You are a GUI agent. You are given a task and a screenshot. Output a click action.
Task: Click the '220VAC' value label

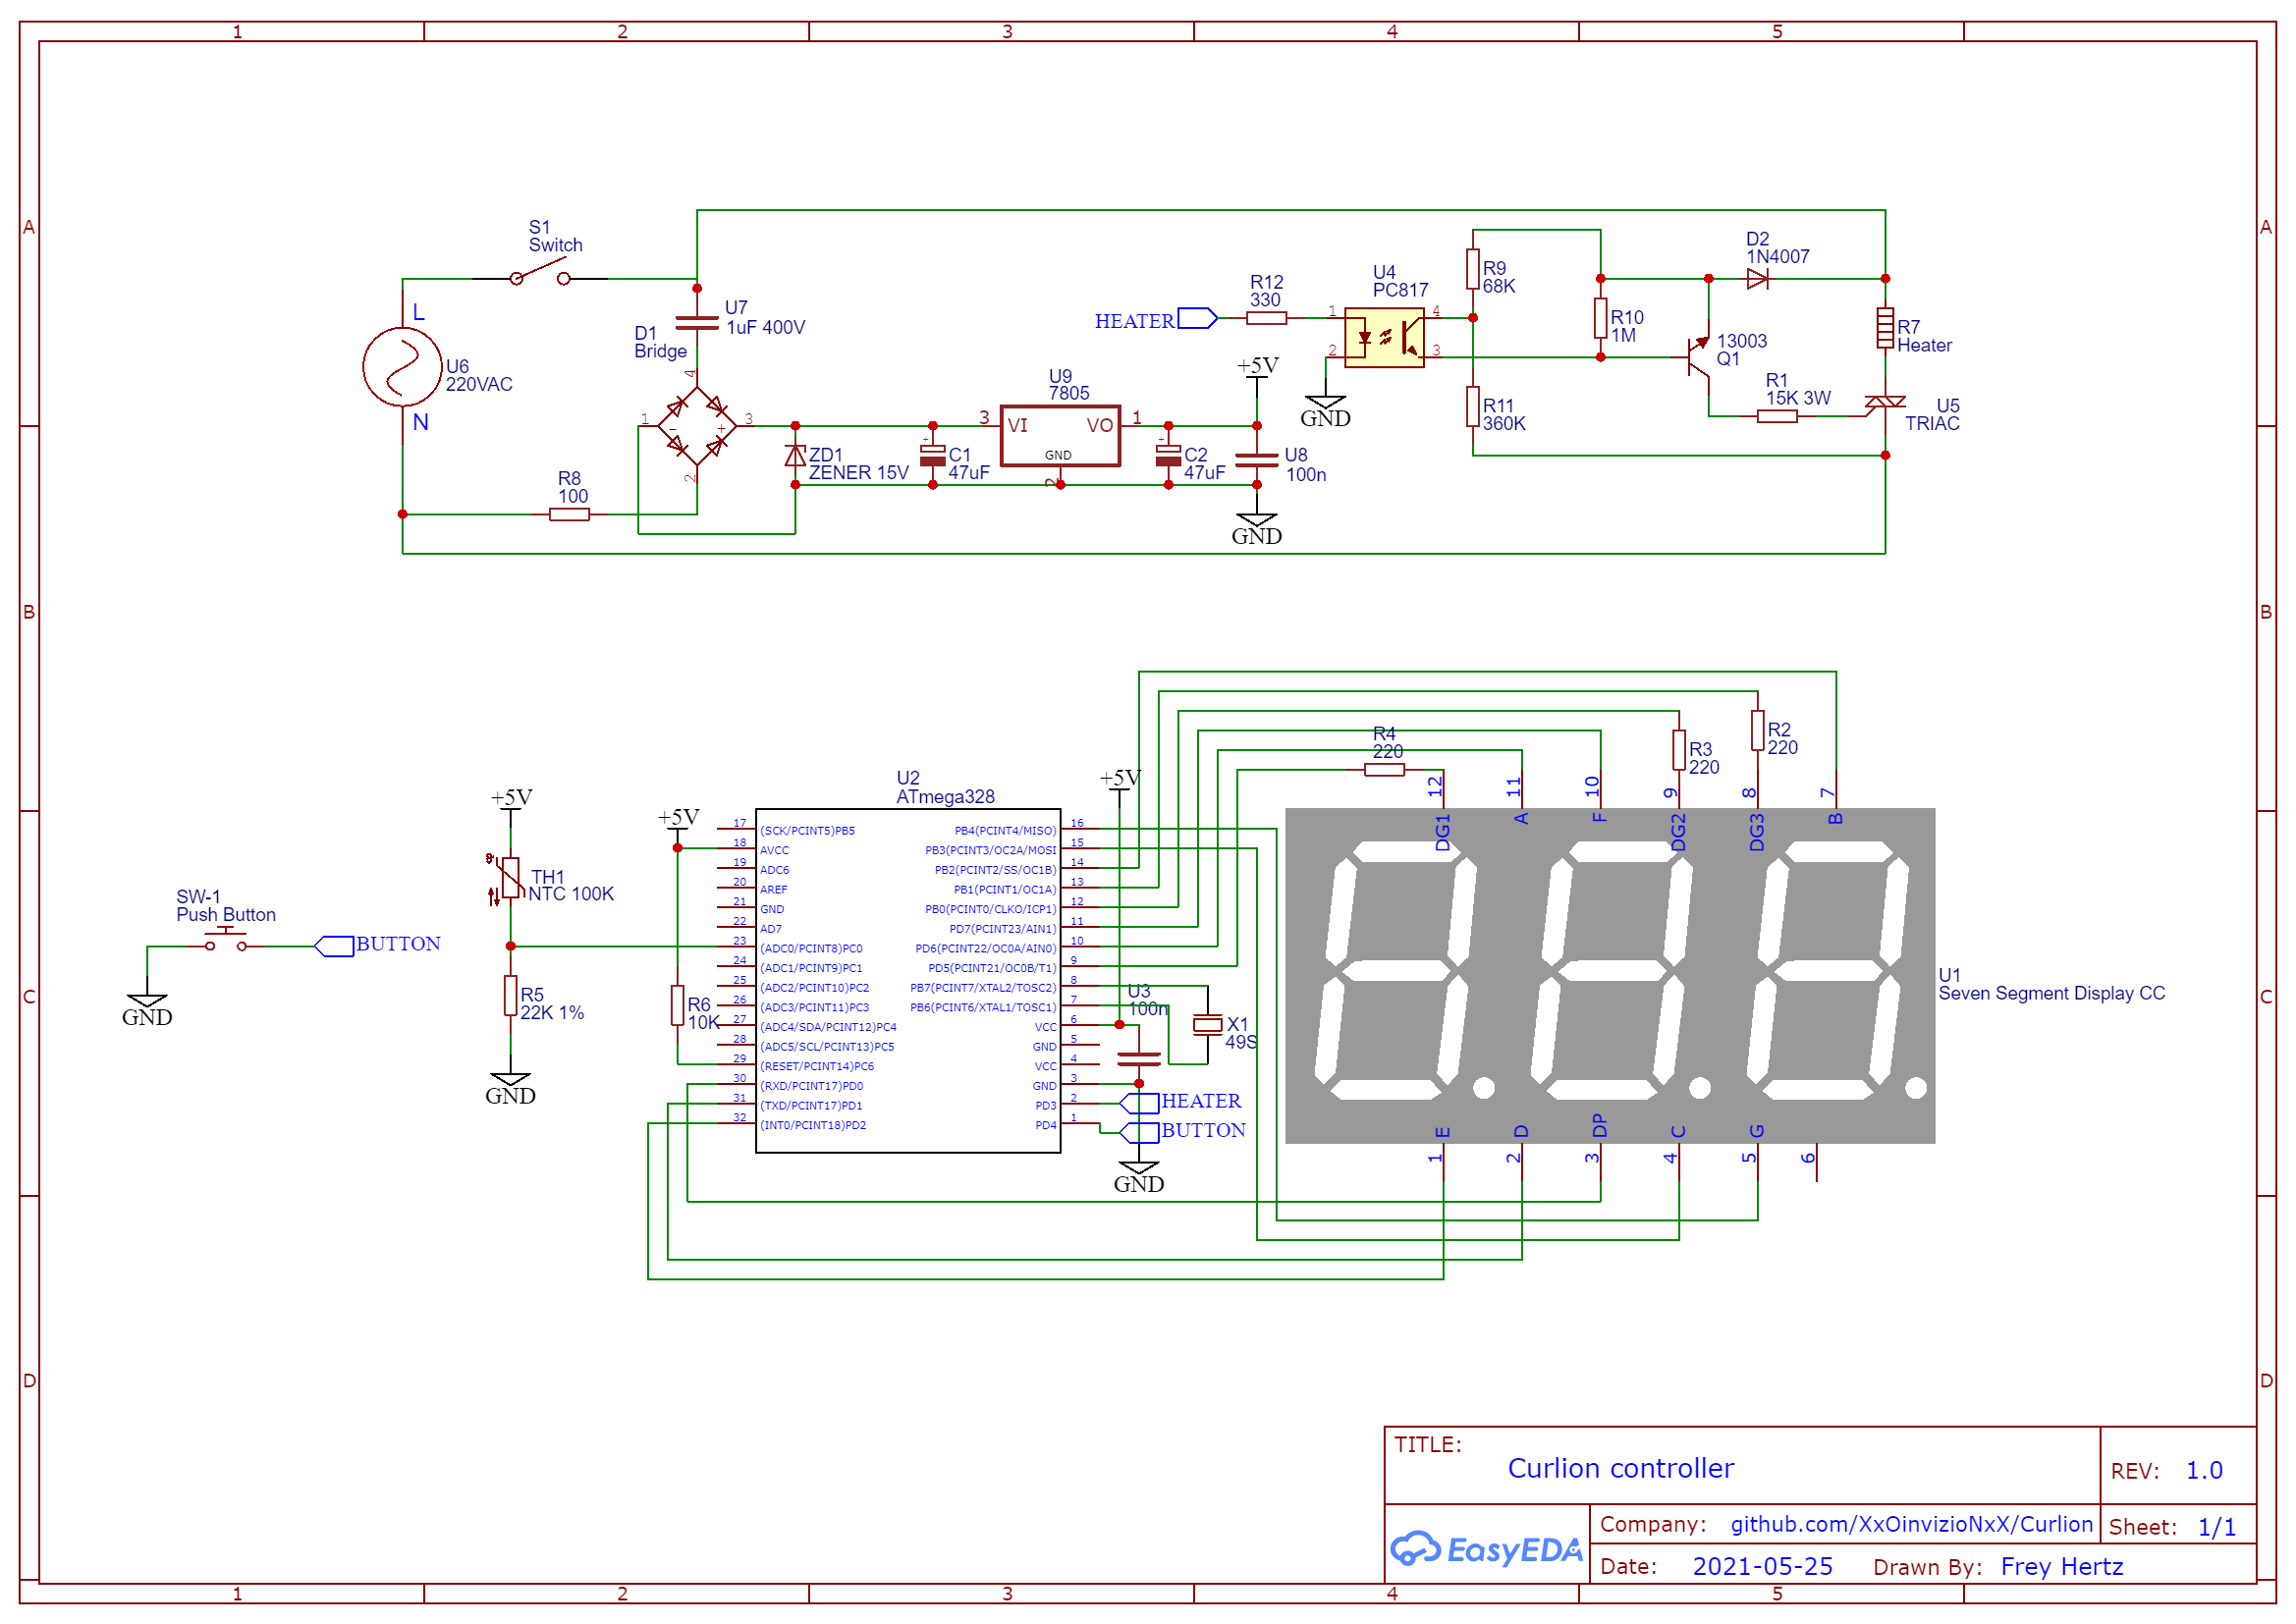479,385
